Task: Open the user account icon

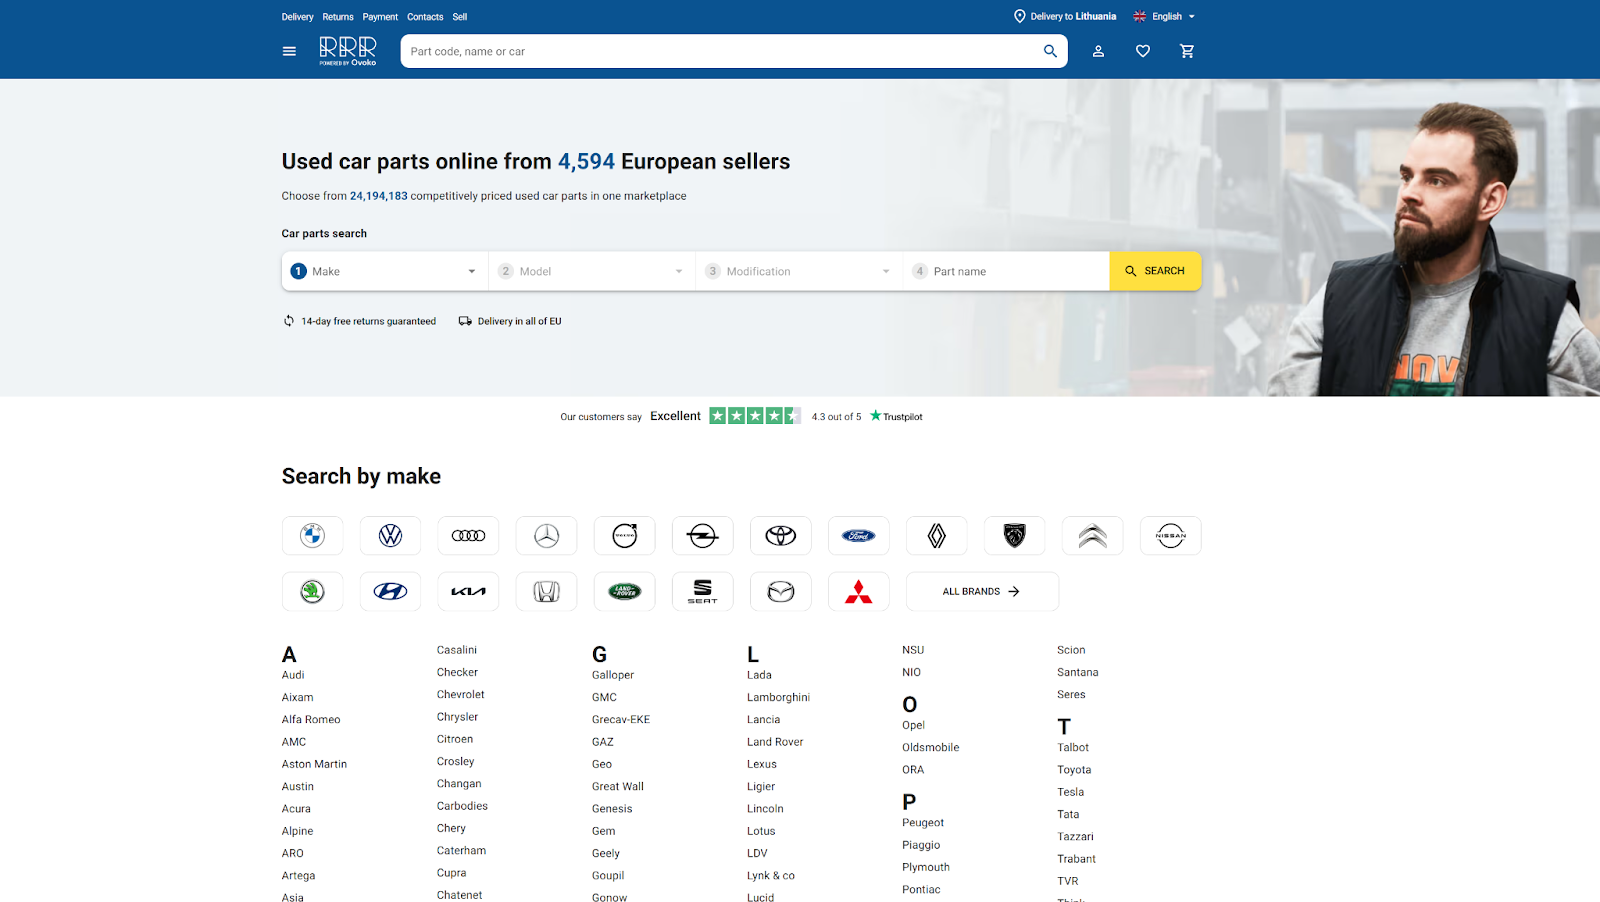Action: (1098, 51)
